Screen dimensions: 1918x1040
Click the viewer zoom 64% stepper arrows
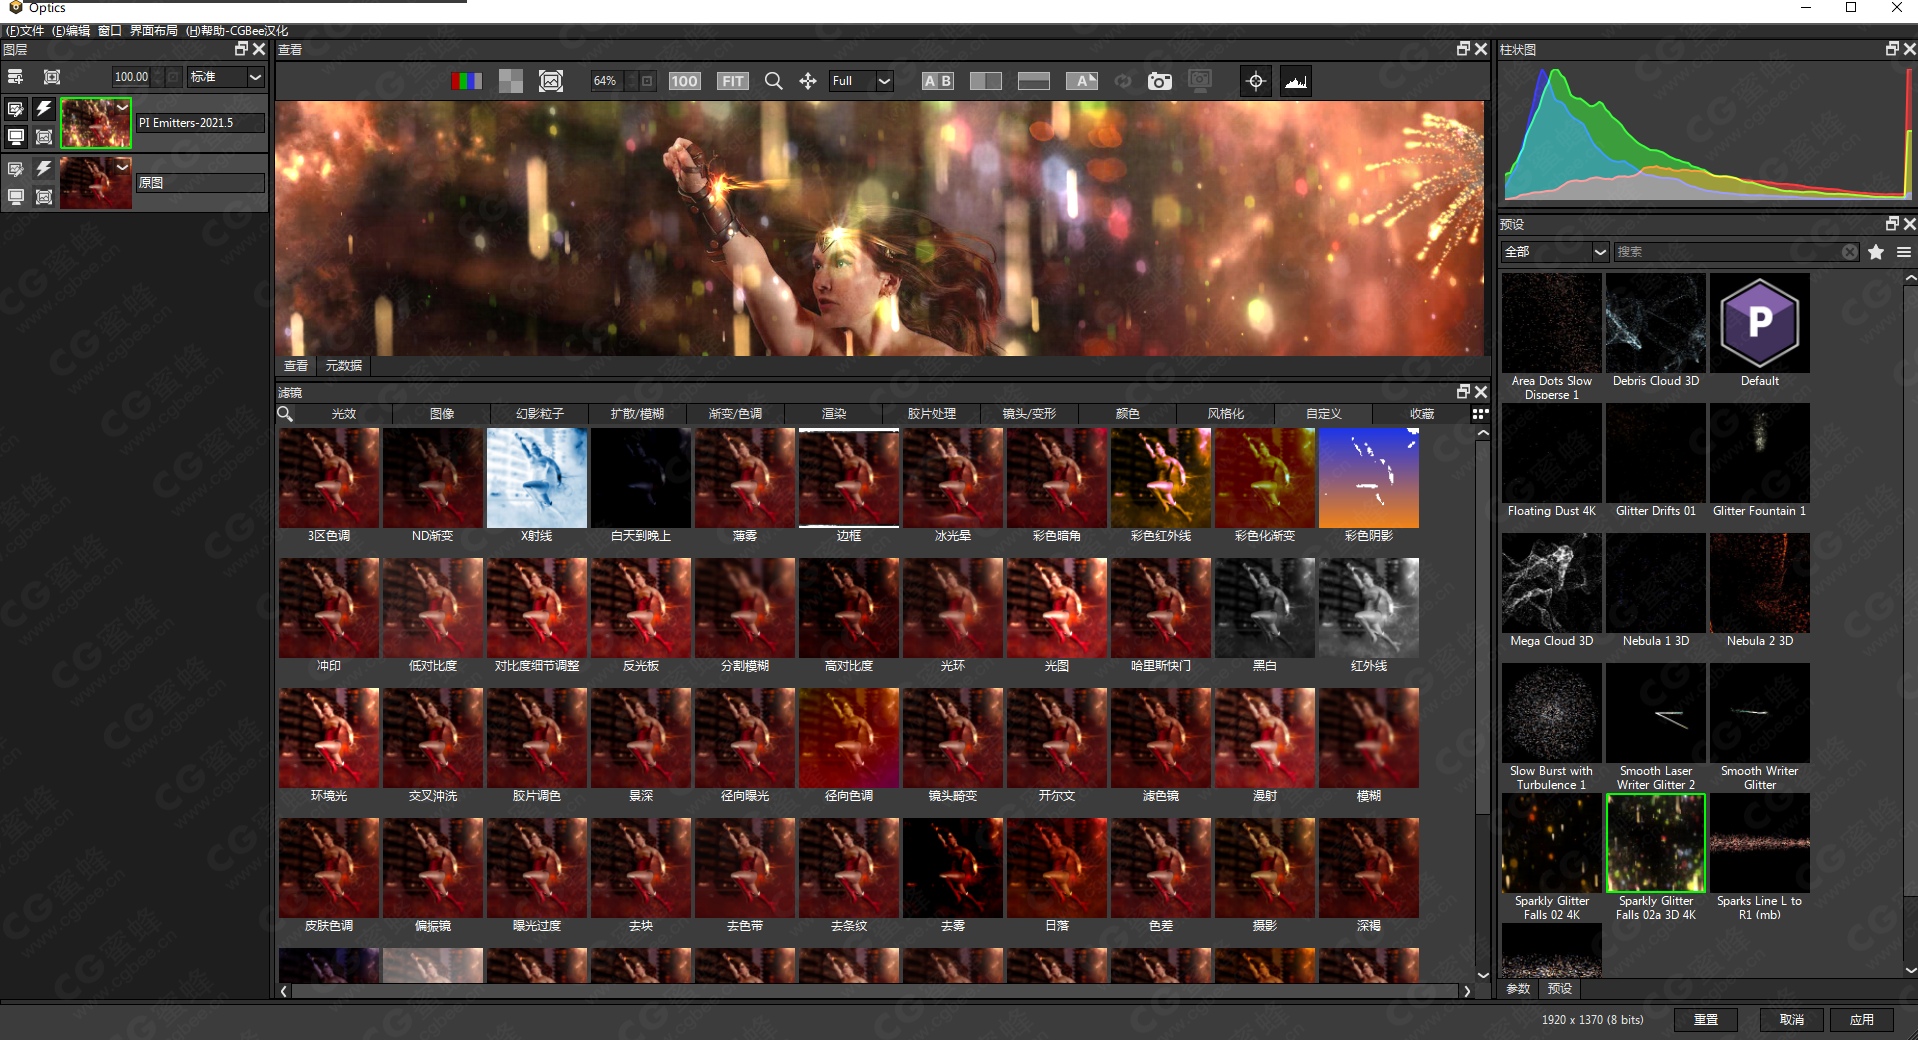(x=631, y=81)
